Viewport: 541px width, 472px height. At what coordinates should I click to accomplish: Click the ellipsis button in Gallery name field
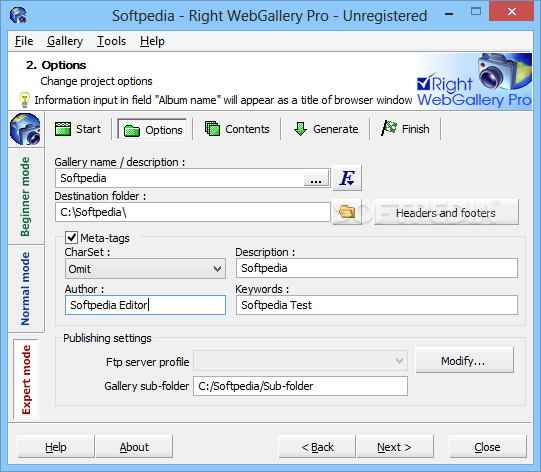pos(316,178)
